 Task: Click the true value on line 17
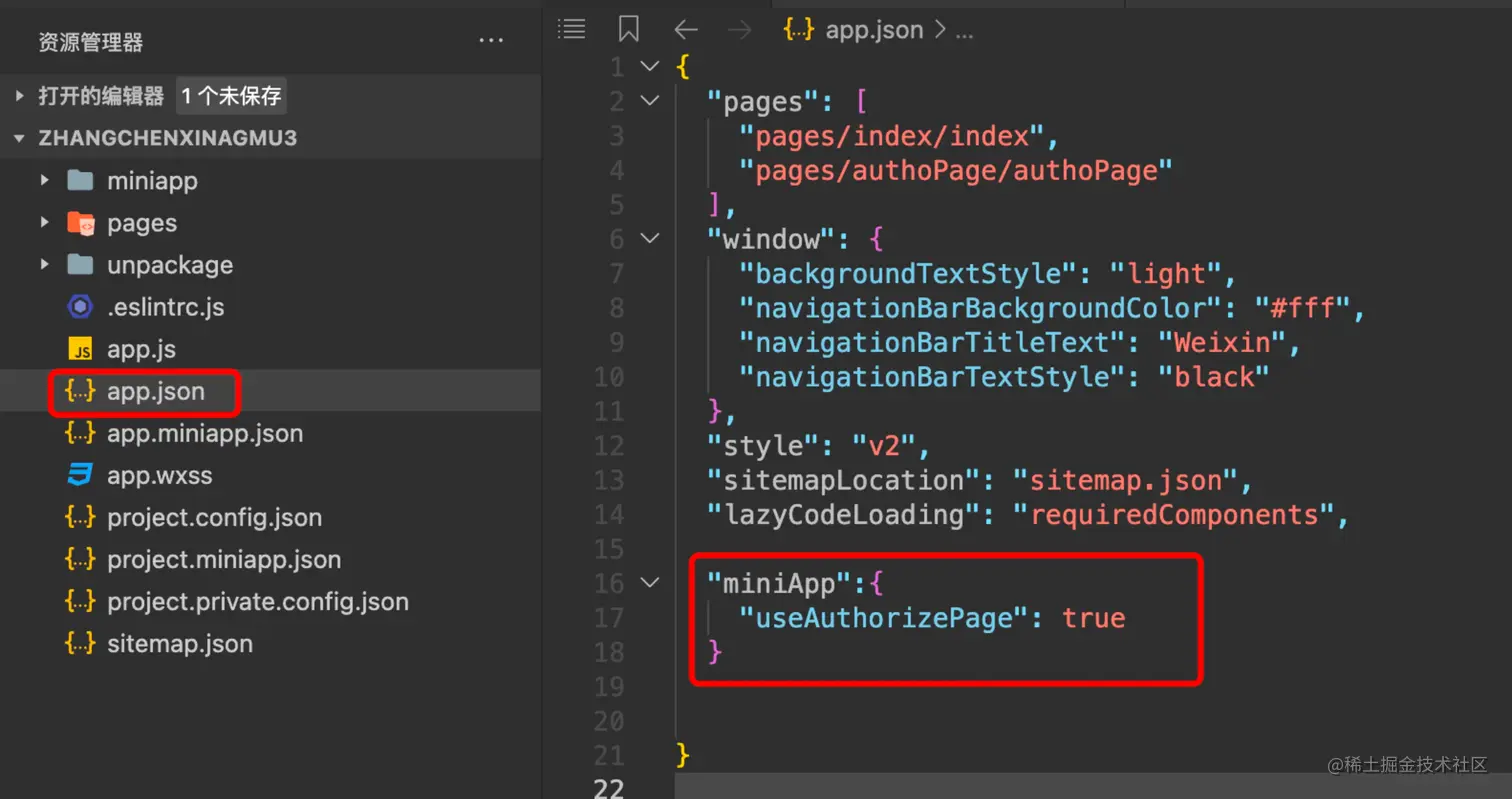click(x=1093, y=618)
